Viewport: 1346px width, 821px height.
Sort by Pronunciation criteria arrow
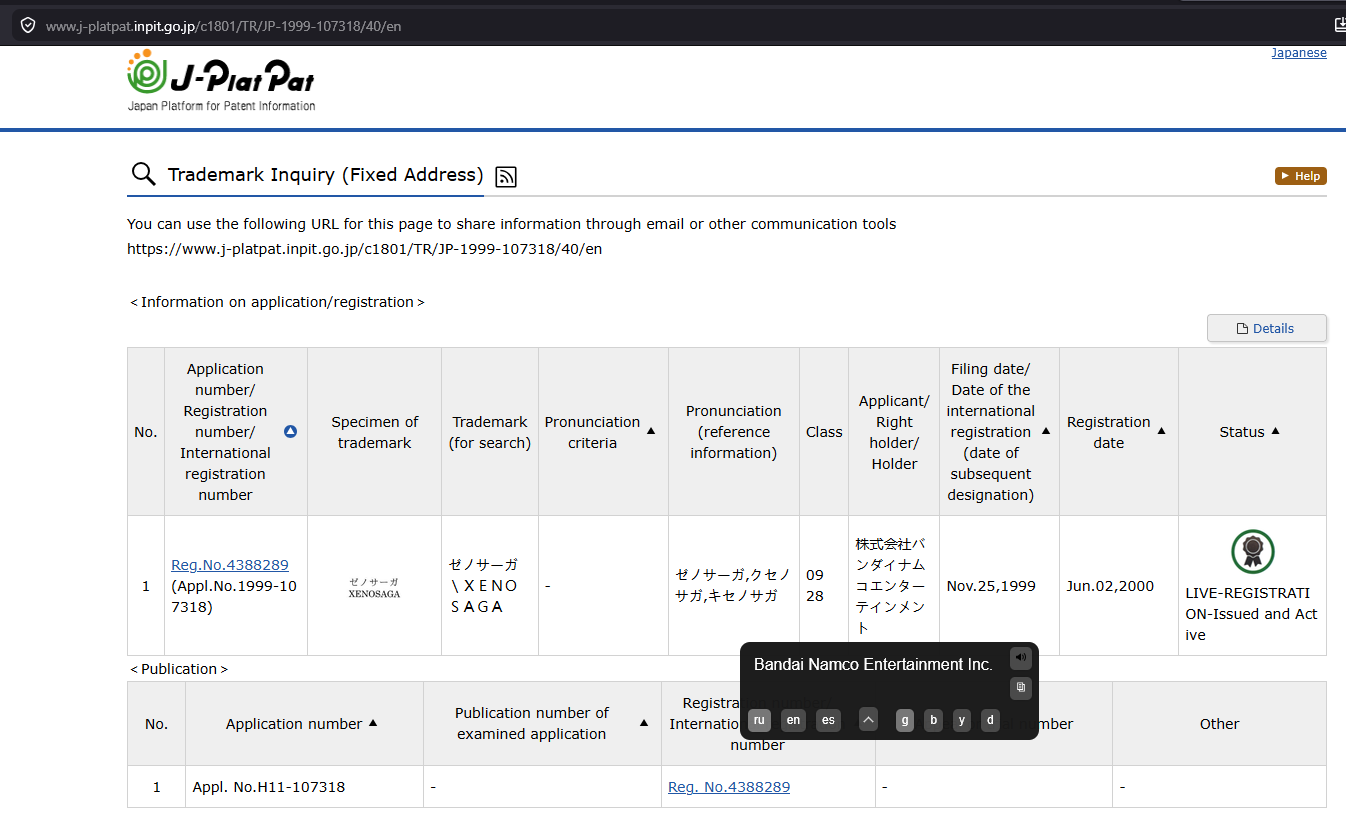[x=651, y=431]
